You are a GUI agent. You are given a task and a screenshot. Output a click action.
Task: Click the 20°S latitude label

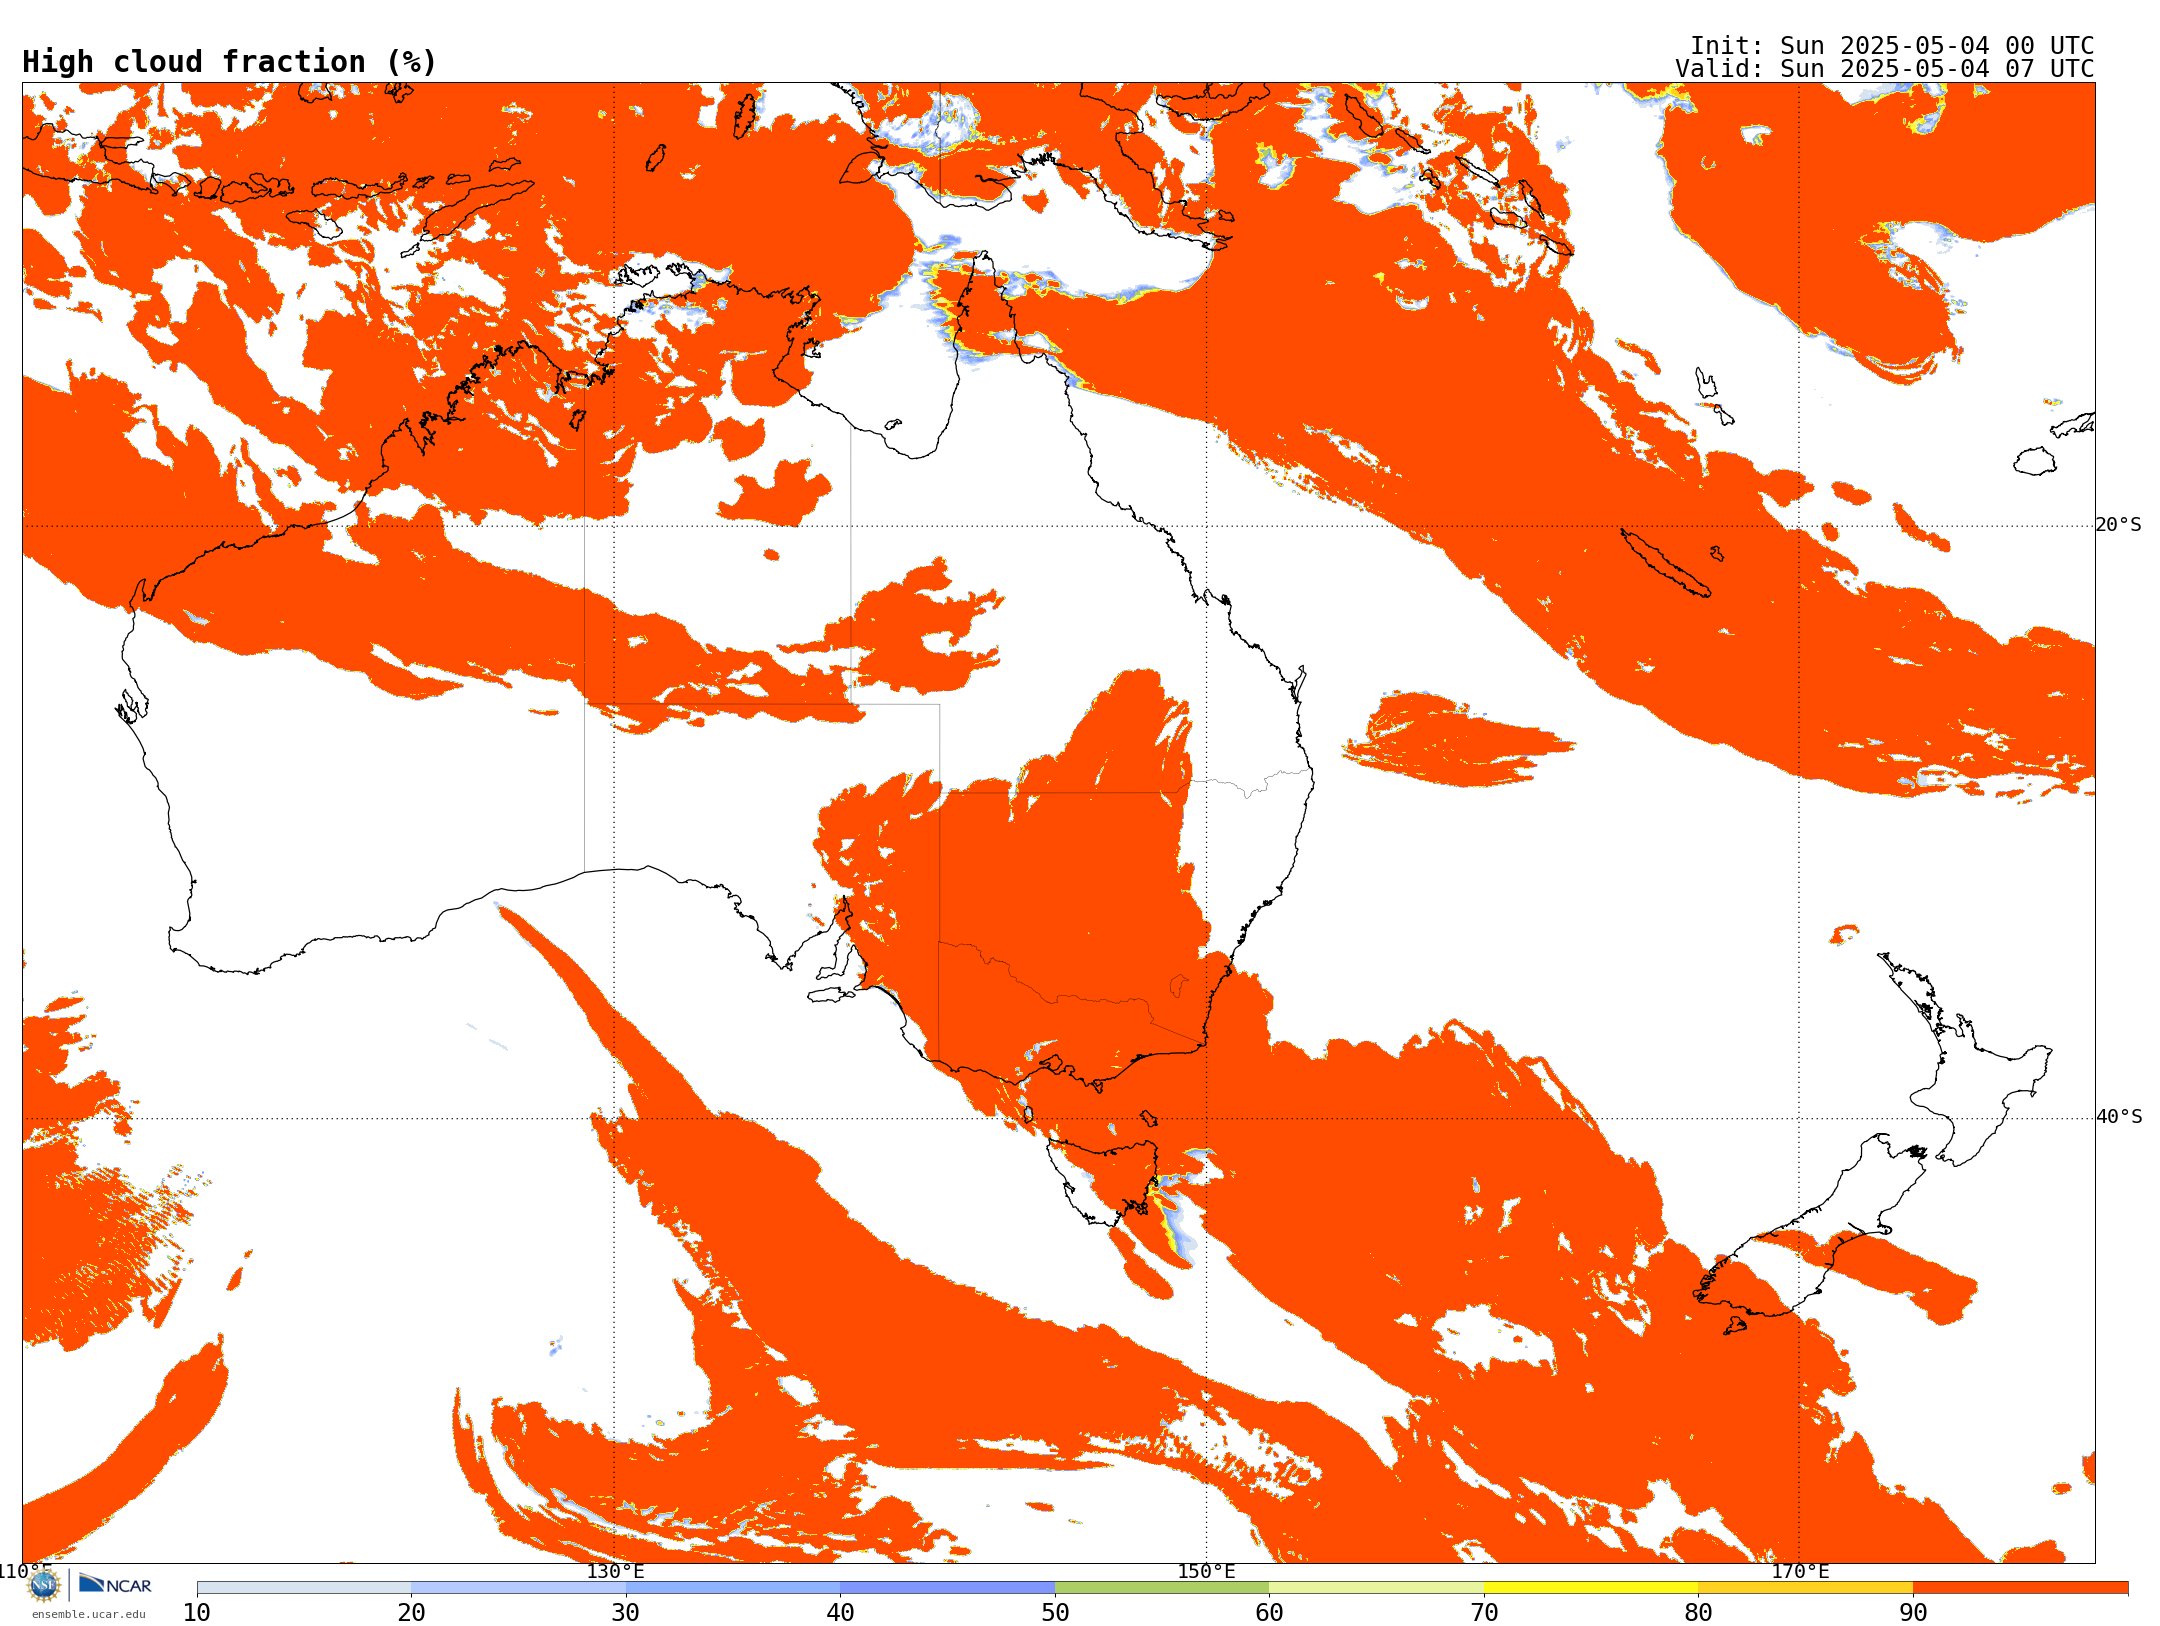(x=2119, y=525)
